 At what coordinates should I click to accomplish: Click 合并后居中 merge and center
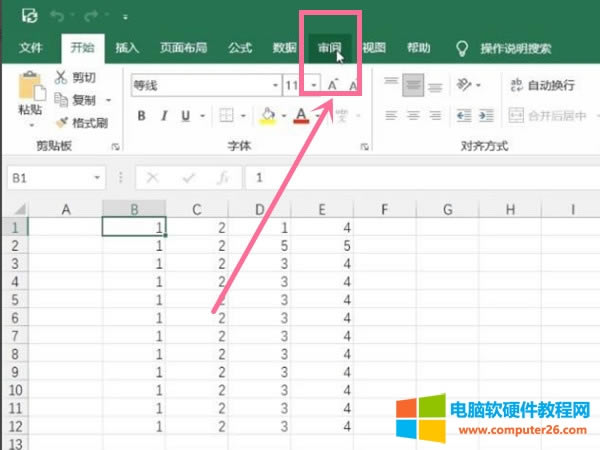point(548,115)
